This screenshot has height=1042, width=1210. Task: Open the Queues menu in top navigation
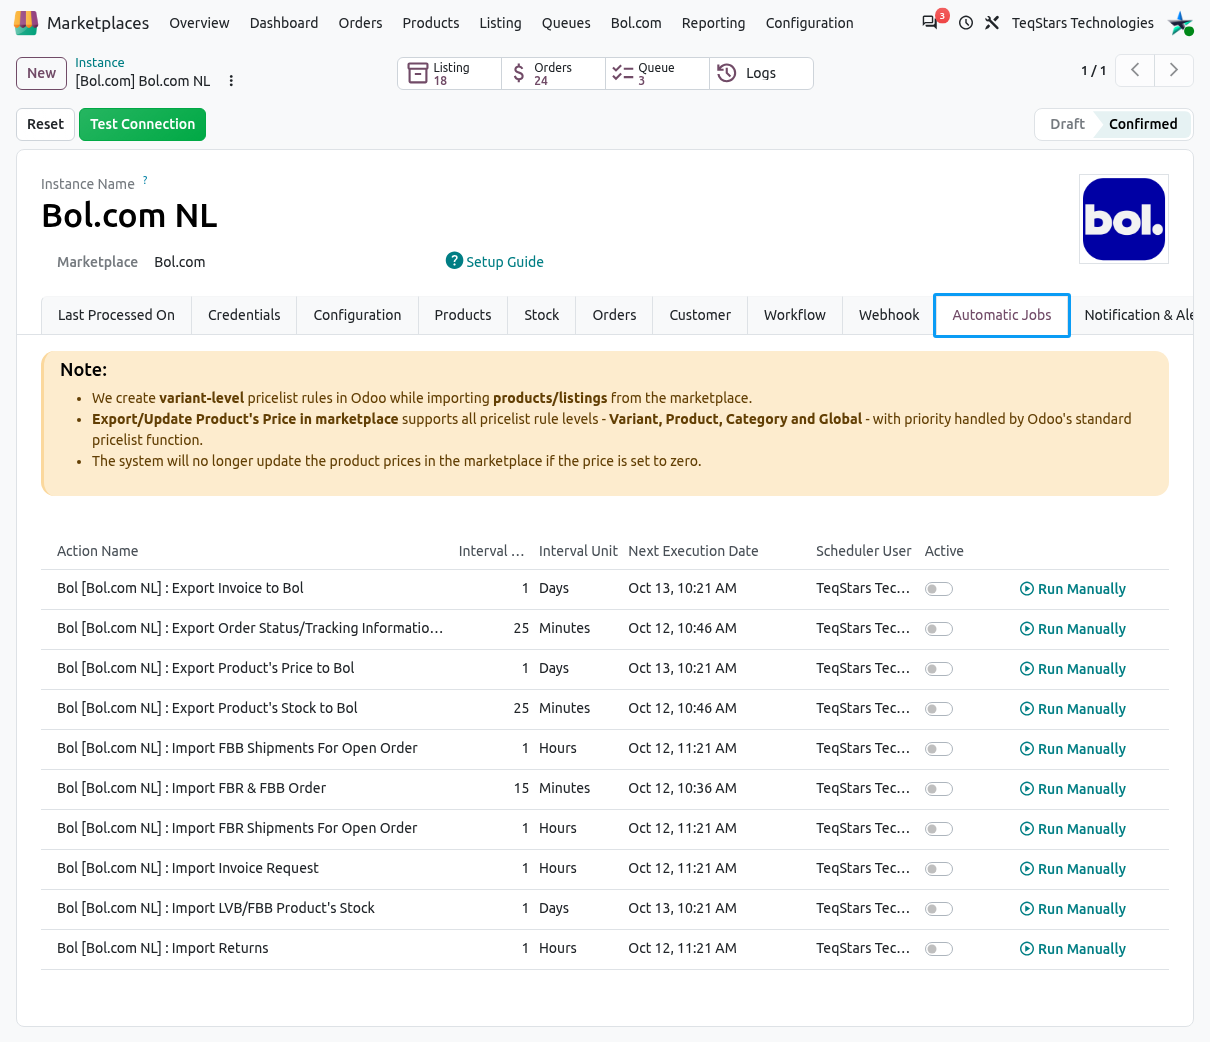(x=566, y=23)
